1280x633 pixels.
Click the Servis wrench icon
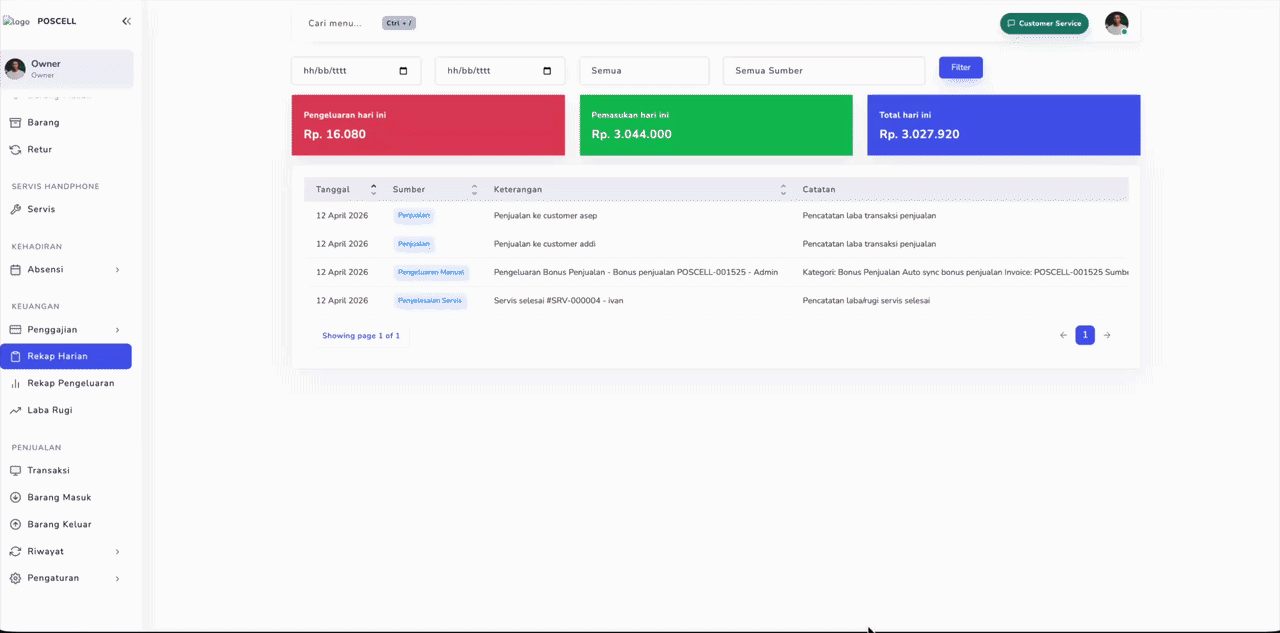[15, 210]
